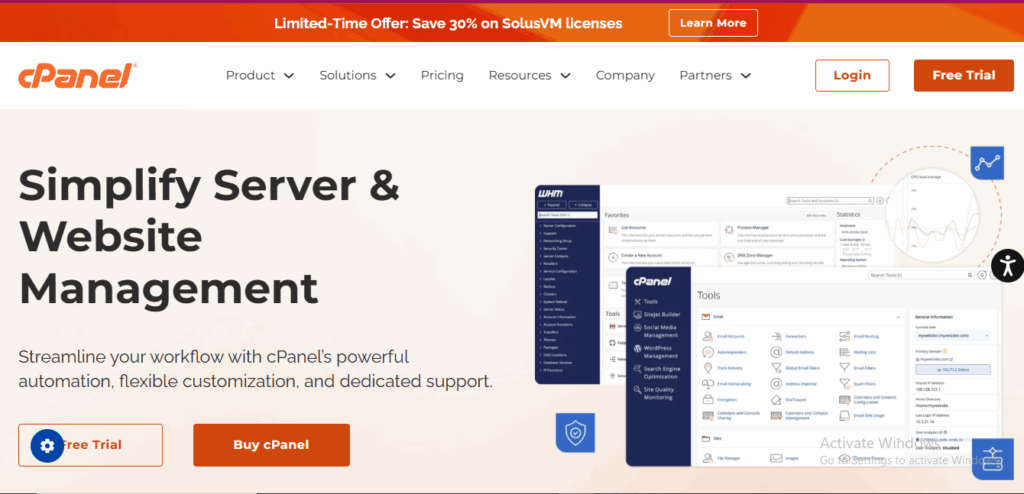Image resolution: width=1024 pixels, height=494 pixels.
Task: Start a Free Trial from the header
Action: [964, 76]
